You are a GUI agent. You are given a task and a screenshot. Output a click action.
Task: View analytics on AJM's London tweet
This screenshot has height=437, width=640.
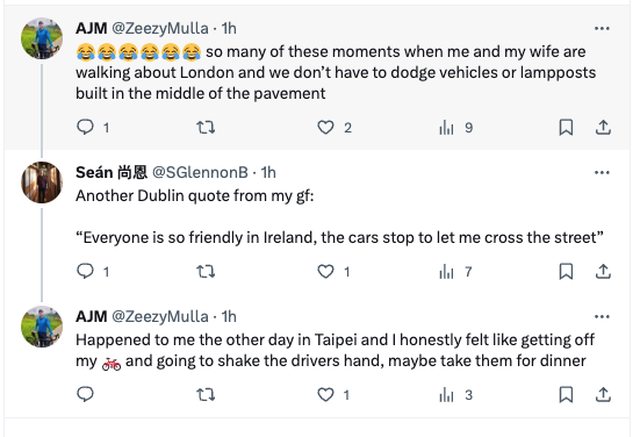tap(445, 127)
